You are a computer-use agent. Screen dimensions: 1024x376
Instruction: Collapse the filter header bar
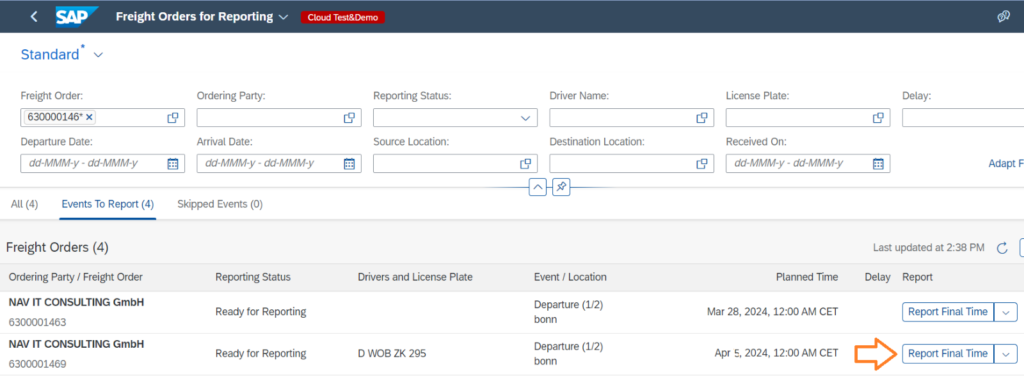coord(537,187)
